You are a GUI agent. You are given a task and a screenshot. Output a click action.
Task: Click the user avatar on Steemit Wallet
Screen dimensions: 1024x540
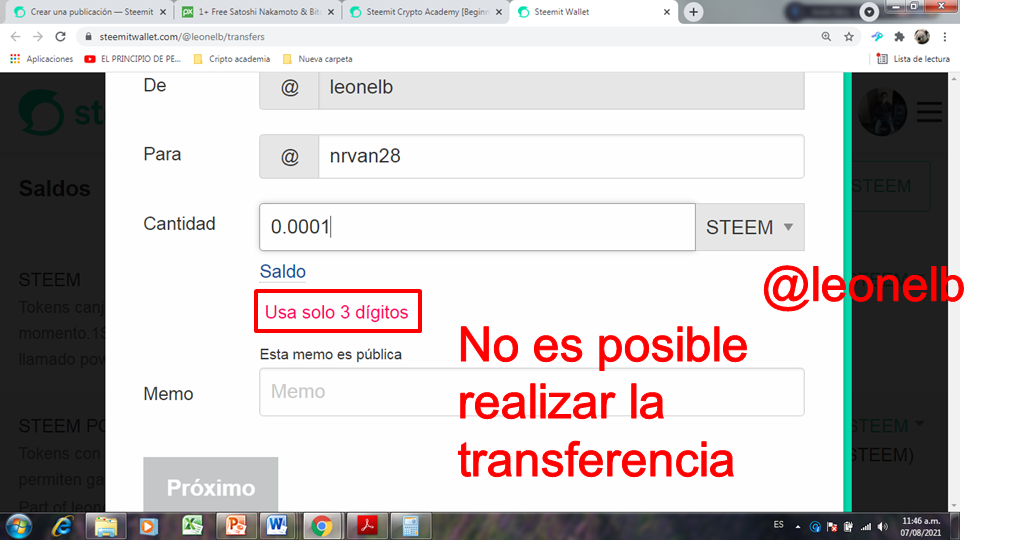[882, 112]
